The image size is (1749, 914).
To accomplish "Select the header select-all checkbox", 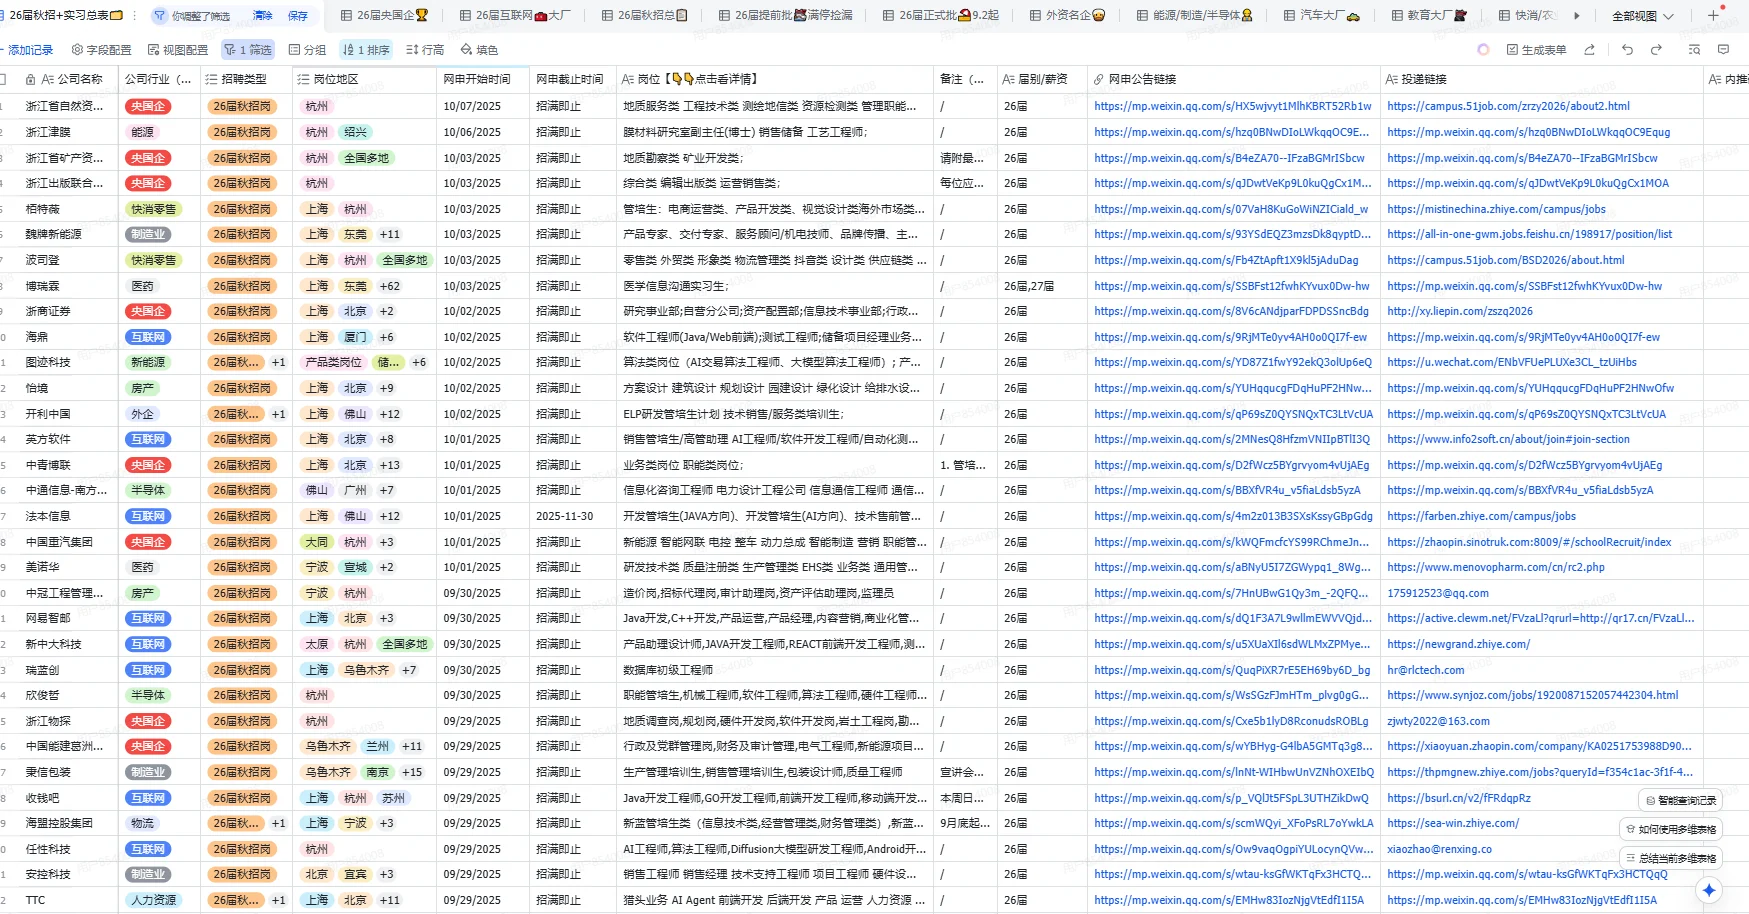I will (x=3, y=79).
